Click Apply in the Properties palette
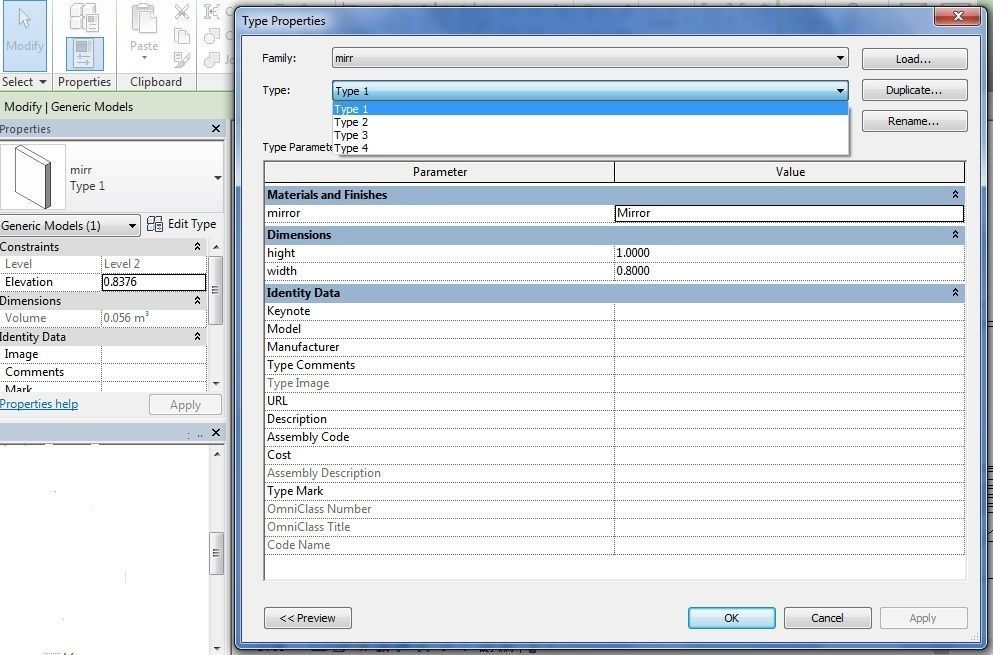Screen dimensions: 993x655 186,405
